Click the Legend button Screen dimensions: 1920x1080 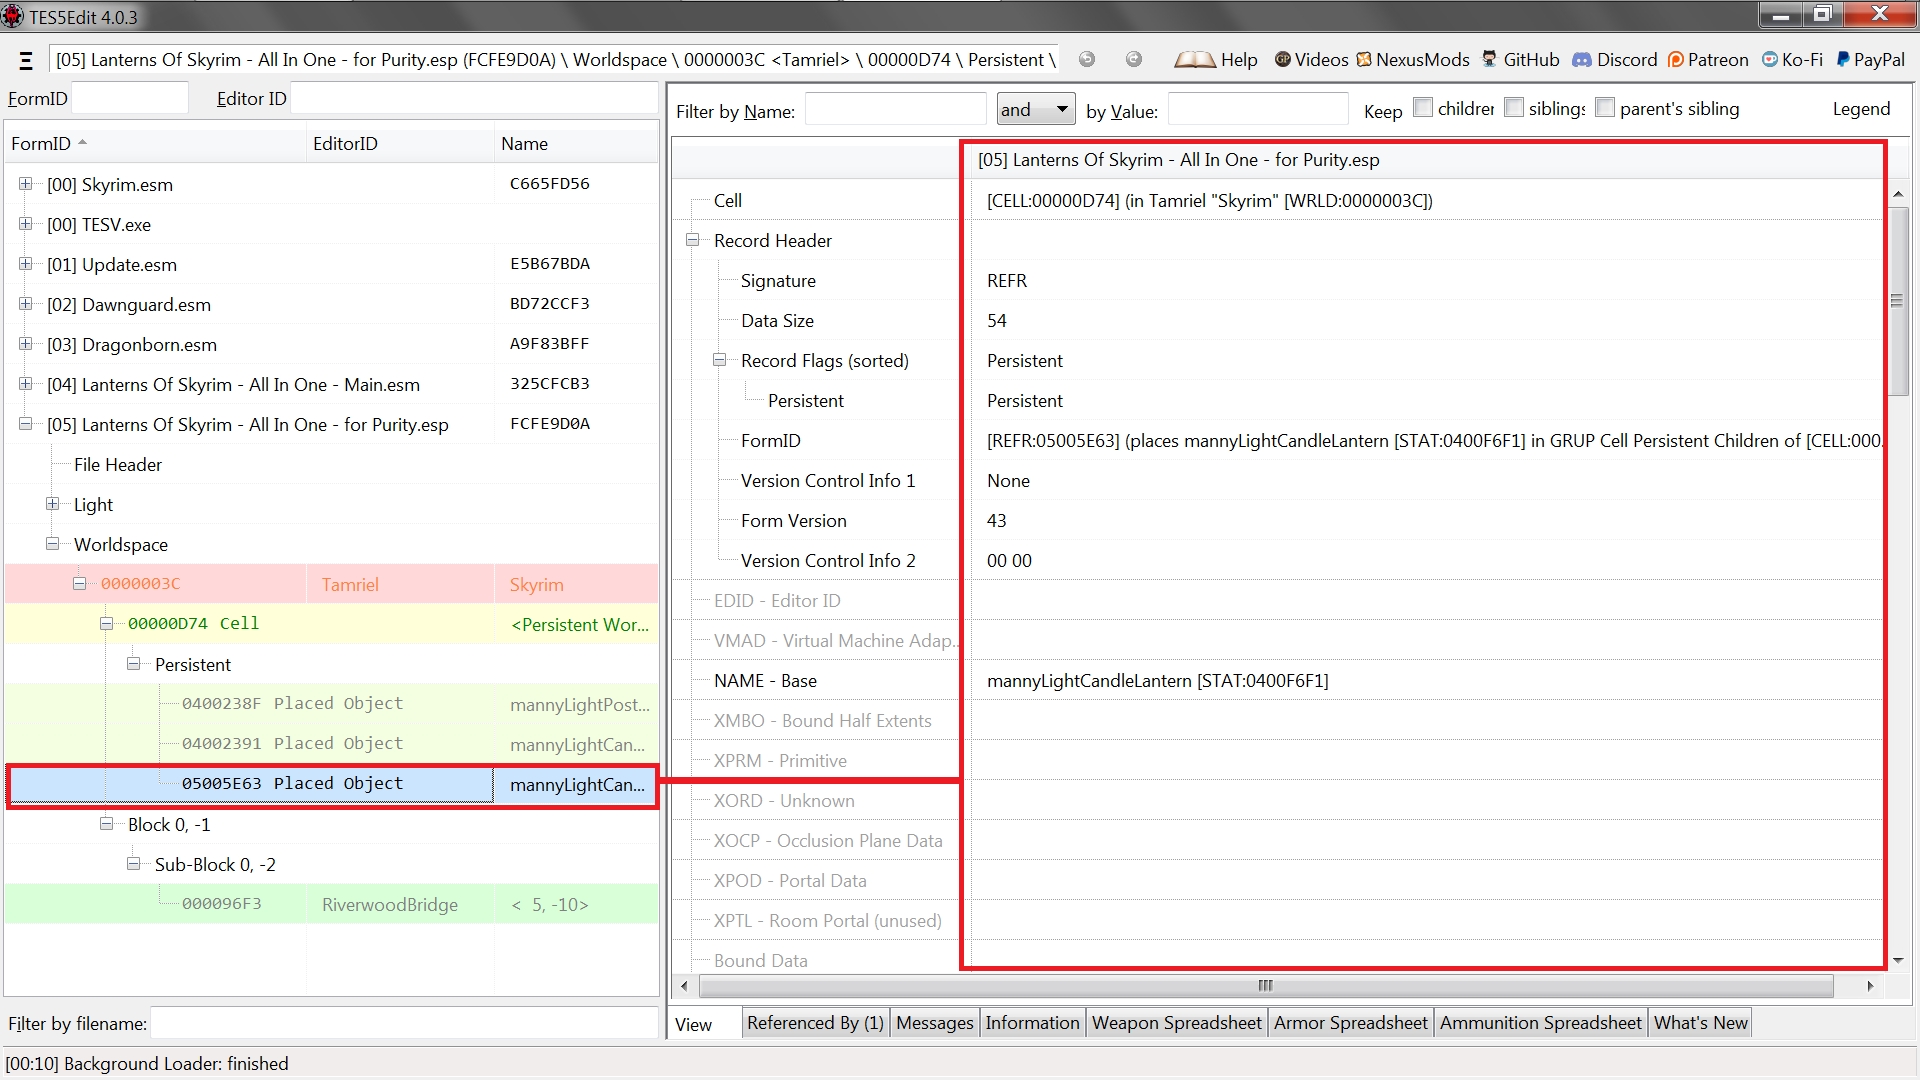[x=1861, y=109]
